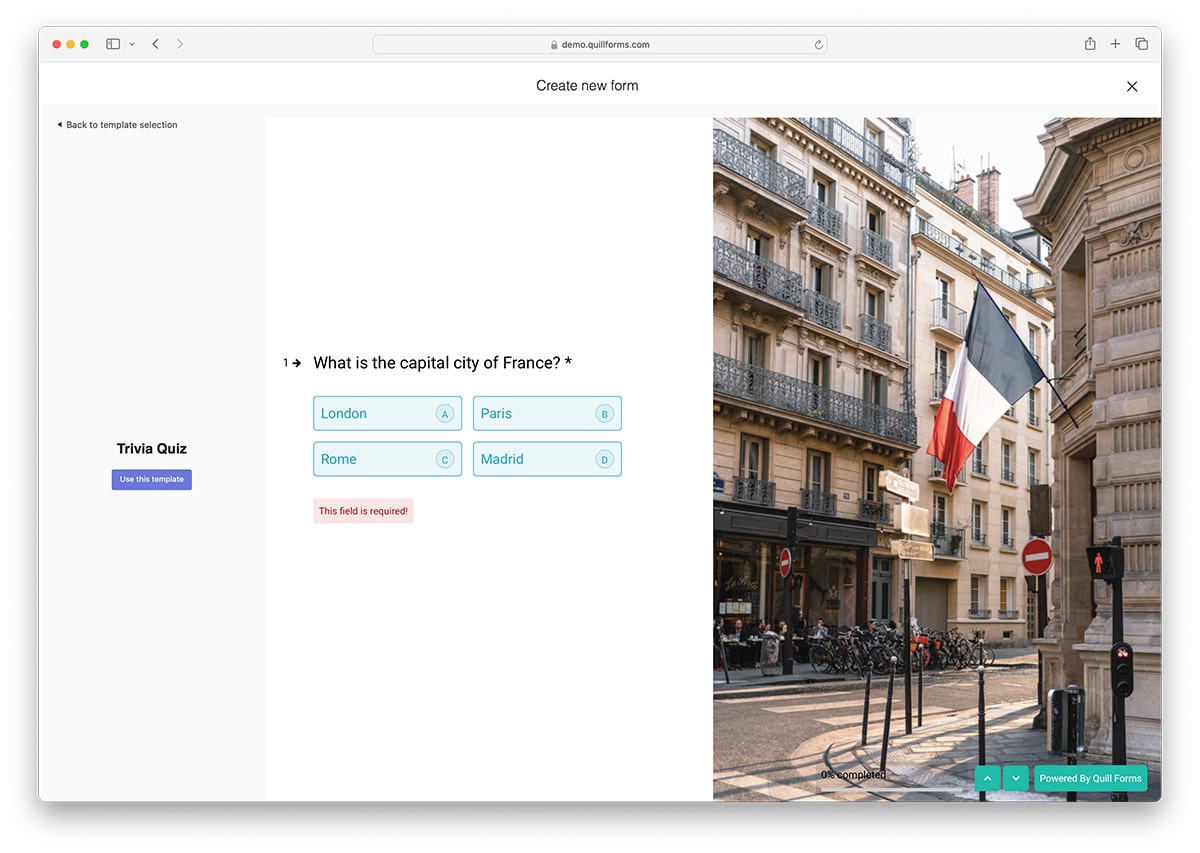Go back with browser back arrow

click(156, 44)
